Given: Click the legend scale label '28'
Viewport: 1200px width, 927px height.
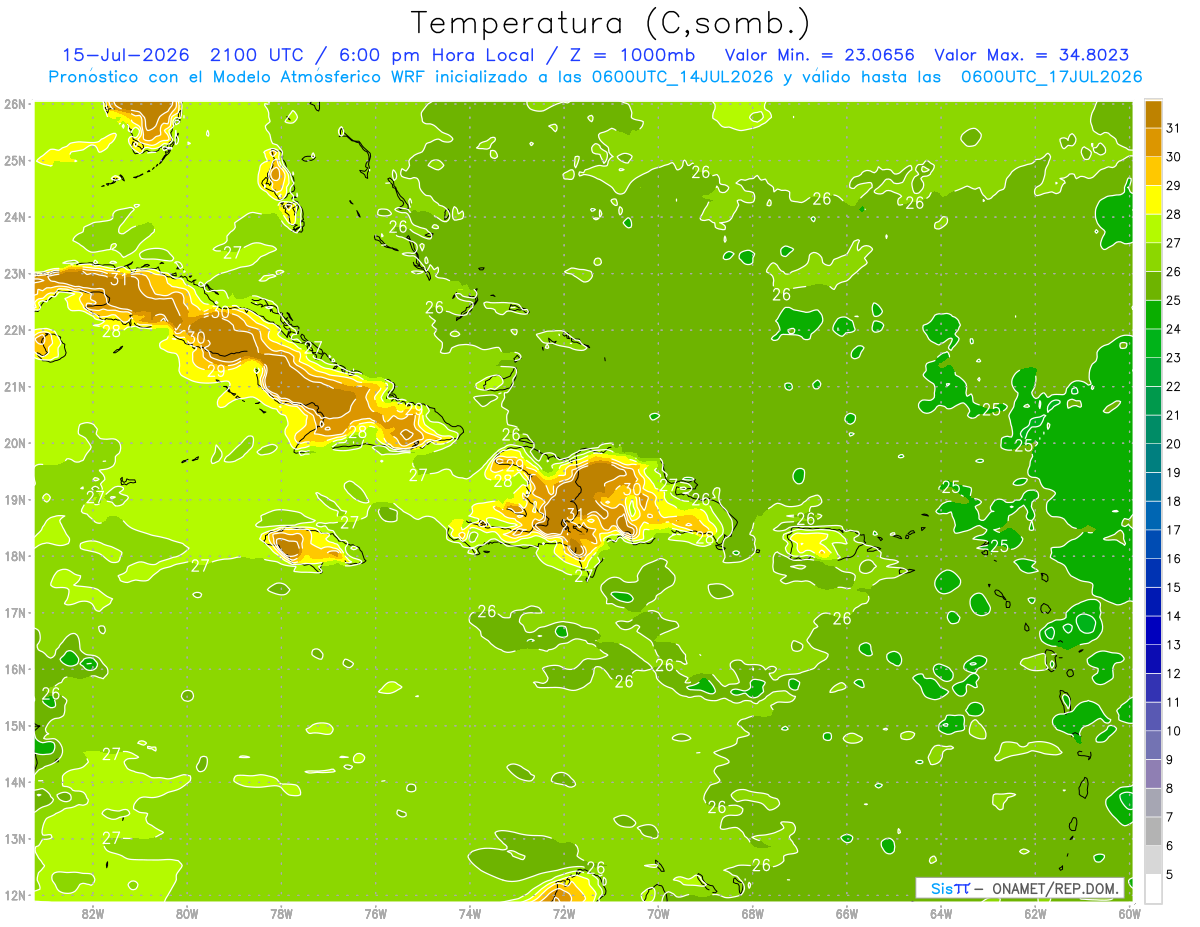Looking at the screenshot, I should (1172, 214).
